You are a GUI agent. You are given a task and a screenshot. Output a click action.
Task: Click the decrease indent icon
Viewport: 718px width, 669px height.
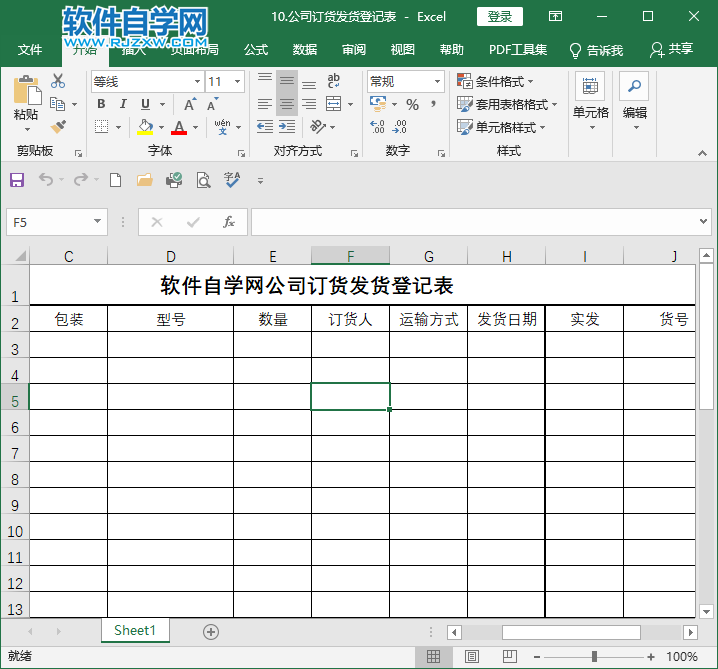point(265,126)
